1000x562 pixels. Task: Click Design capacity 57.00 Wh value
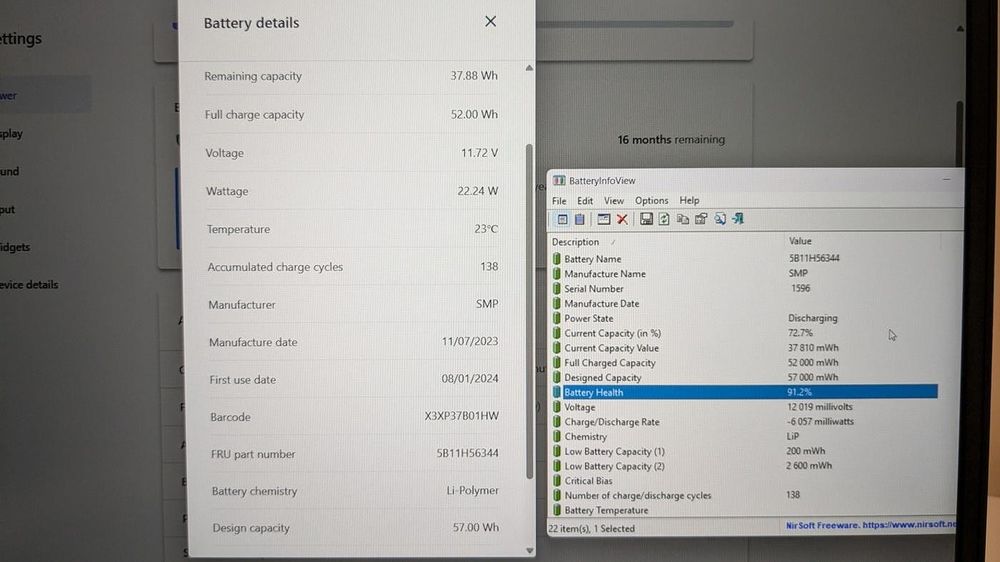(x=476, y=528)
